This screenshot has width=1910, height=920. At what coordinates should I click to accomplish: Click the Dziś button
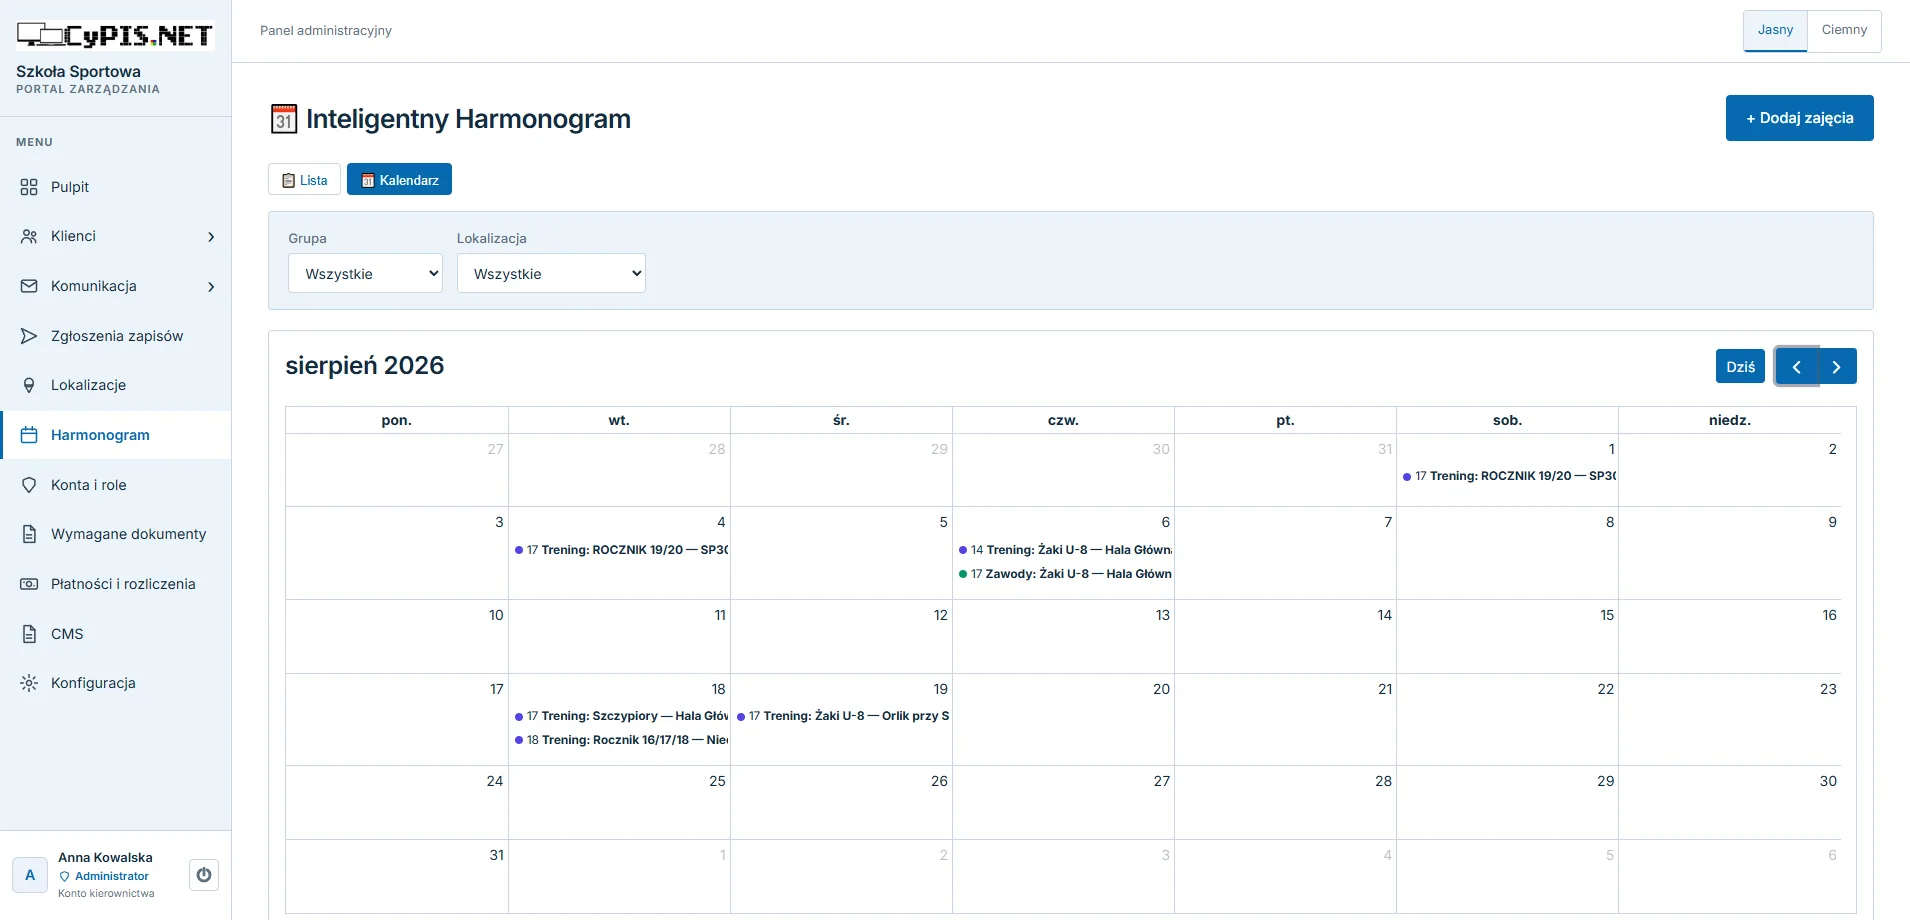[x=1740, y=366]
